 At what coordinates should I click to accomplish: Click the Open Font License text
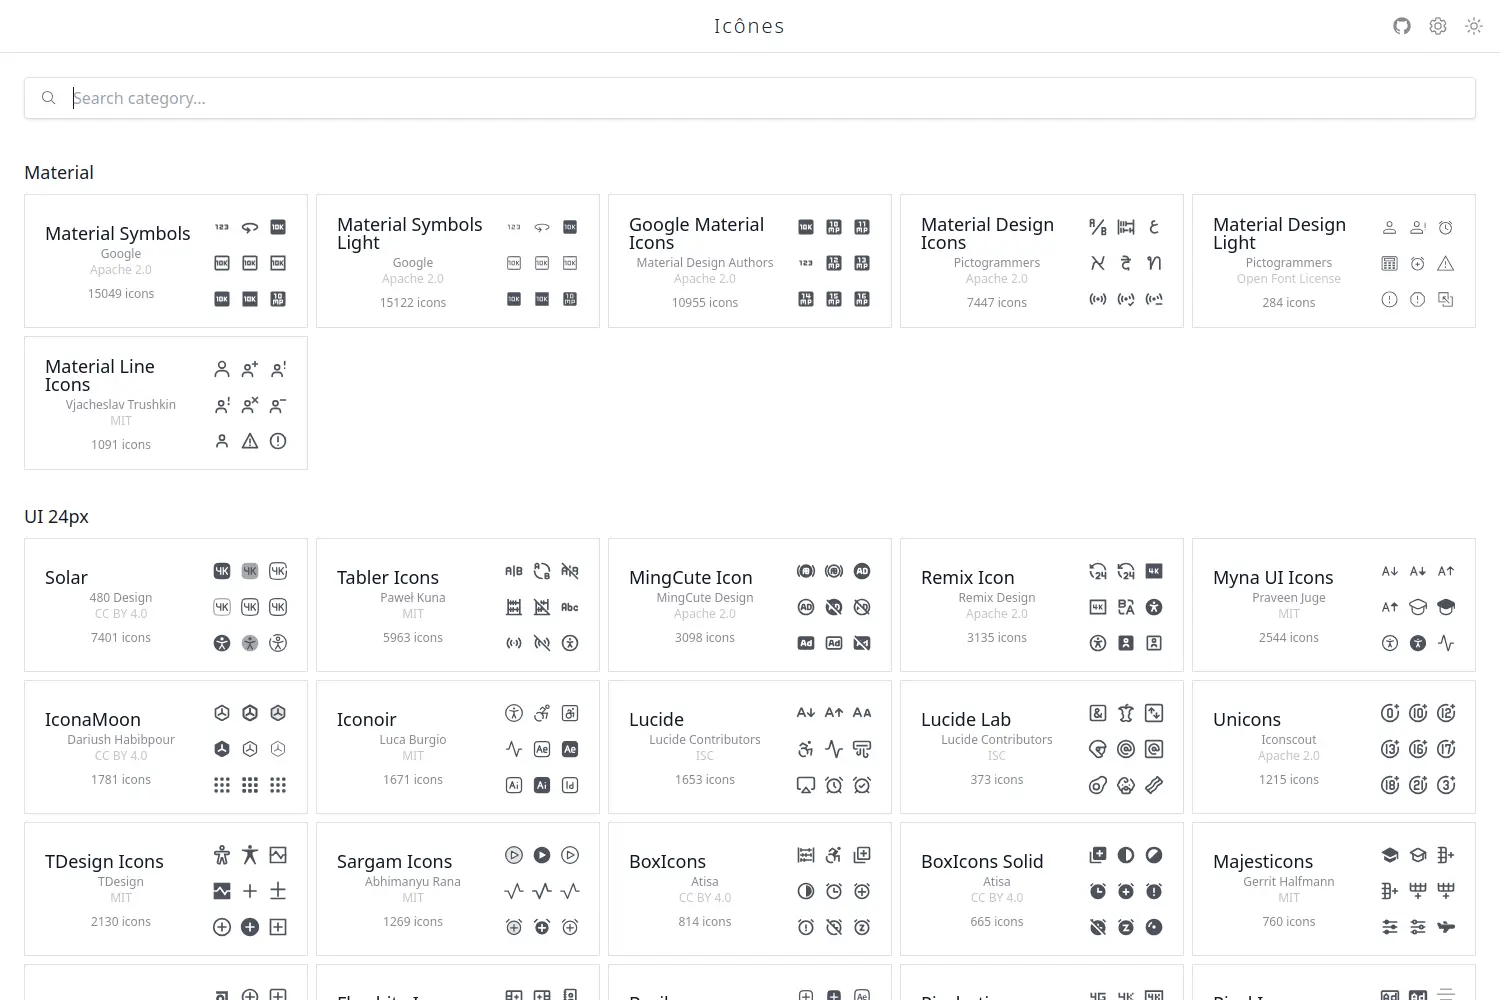click(x=1289, y=279)
